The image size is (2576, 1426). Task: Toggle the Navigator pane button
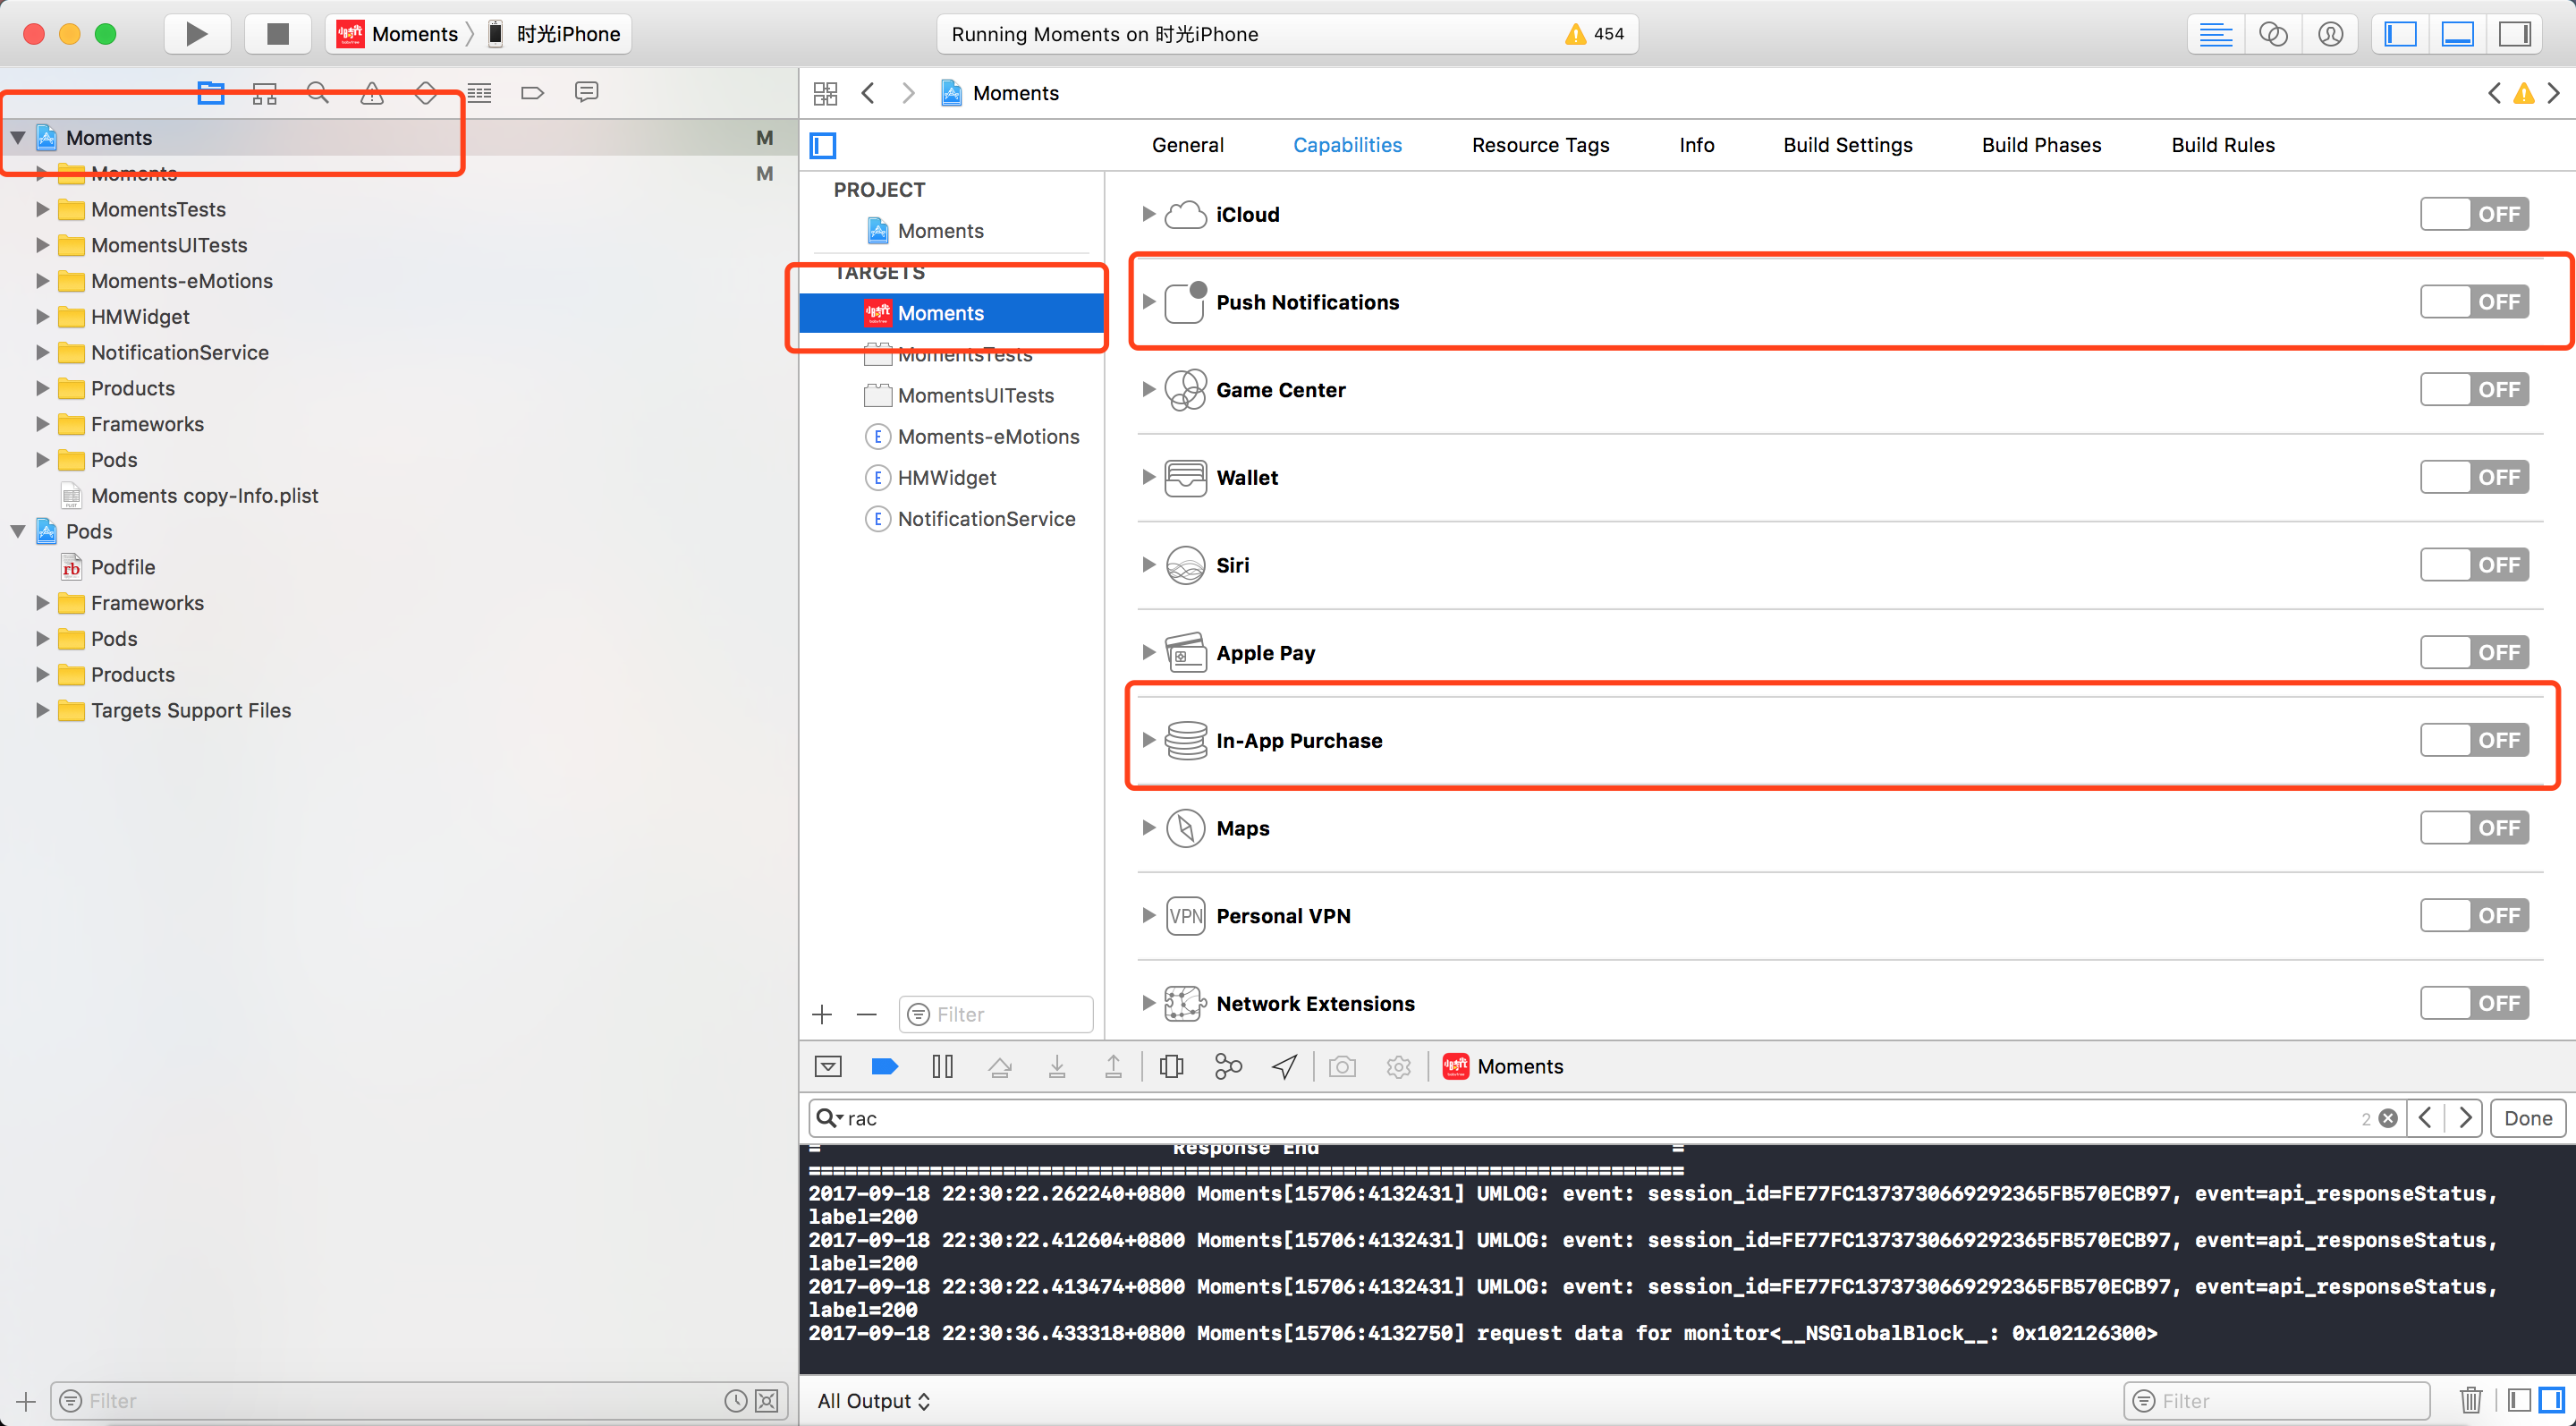[x=2400, y=33]
